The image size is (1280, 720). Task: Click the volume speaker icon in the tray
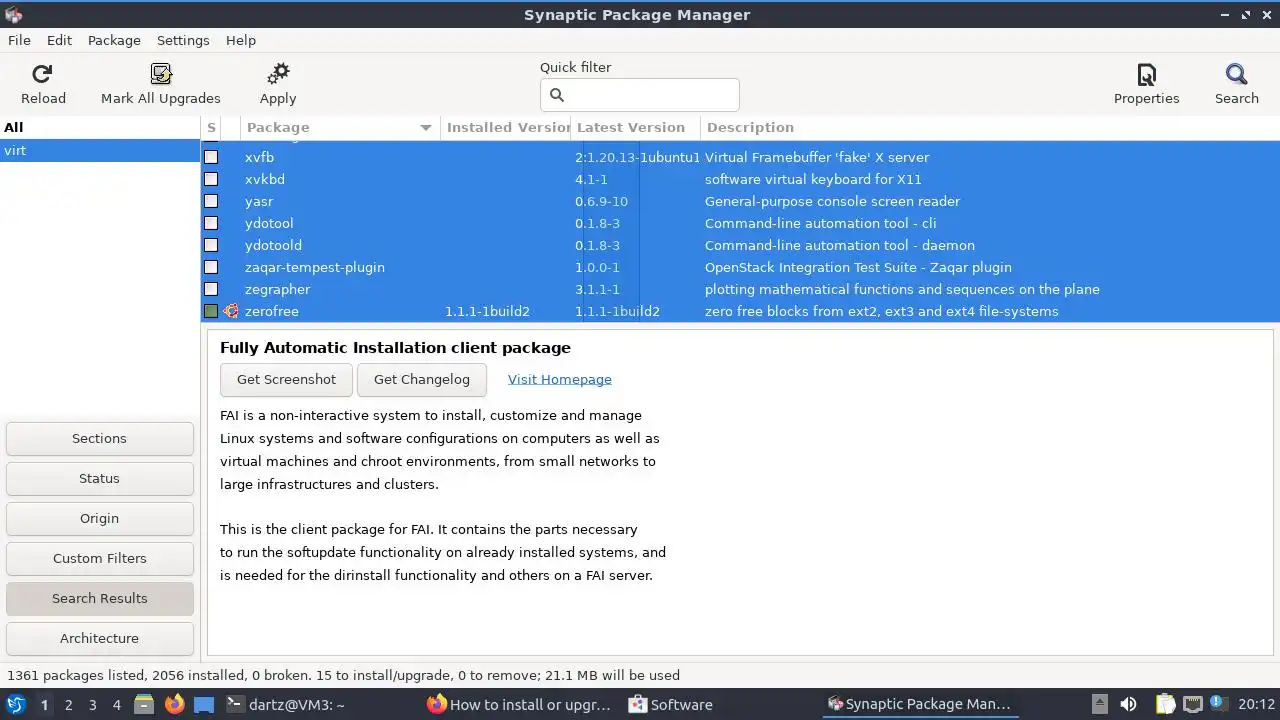(x=1128, y=704)
